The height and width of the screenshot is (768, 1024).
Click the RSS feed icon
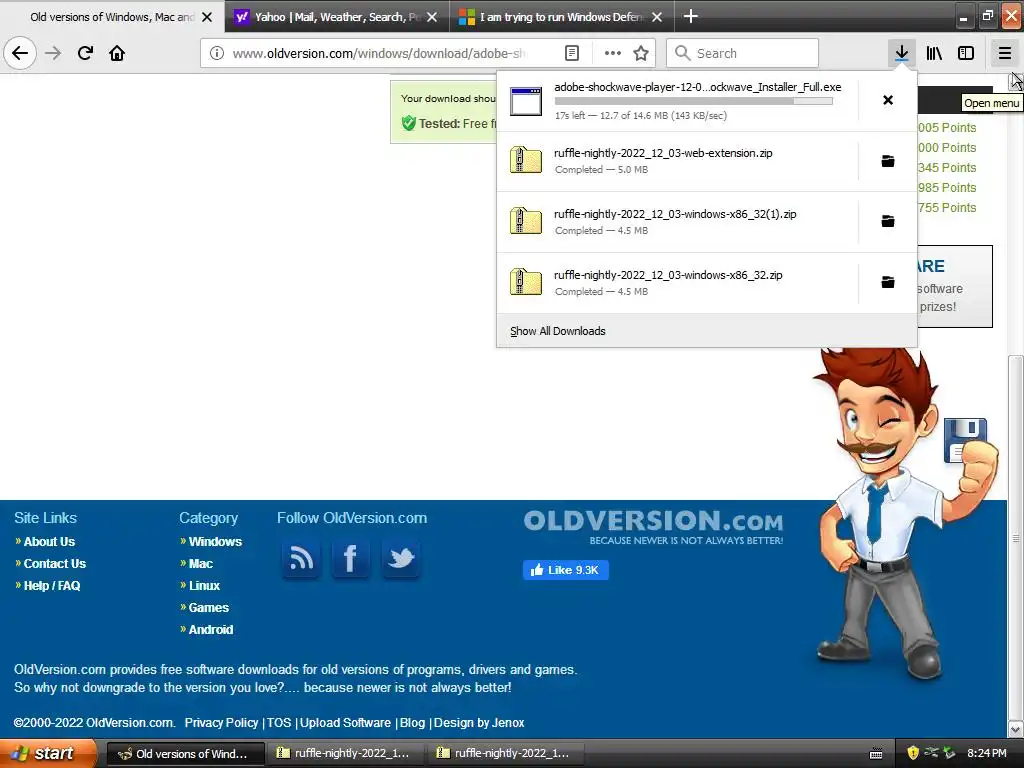tap(300, 559)
